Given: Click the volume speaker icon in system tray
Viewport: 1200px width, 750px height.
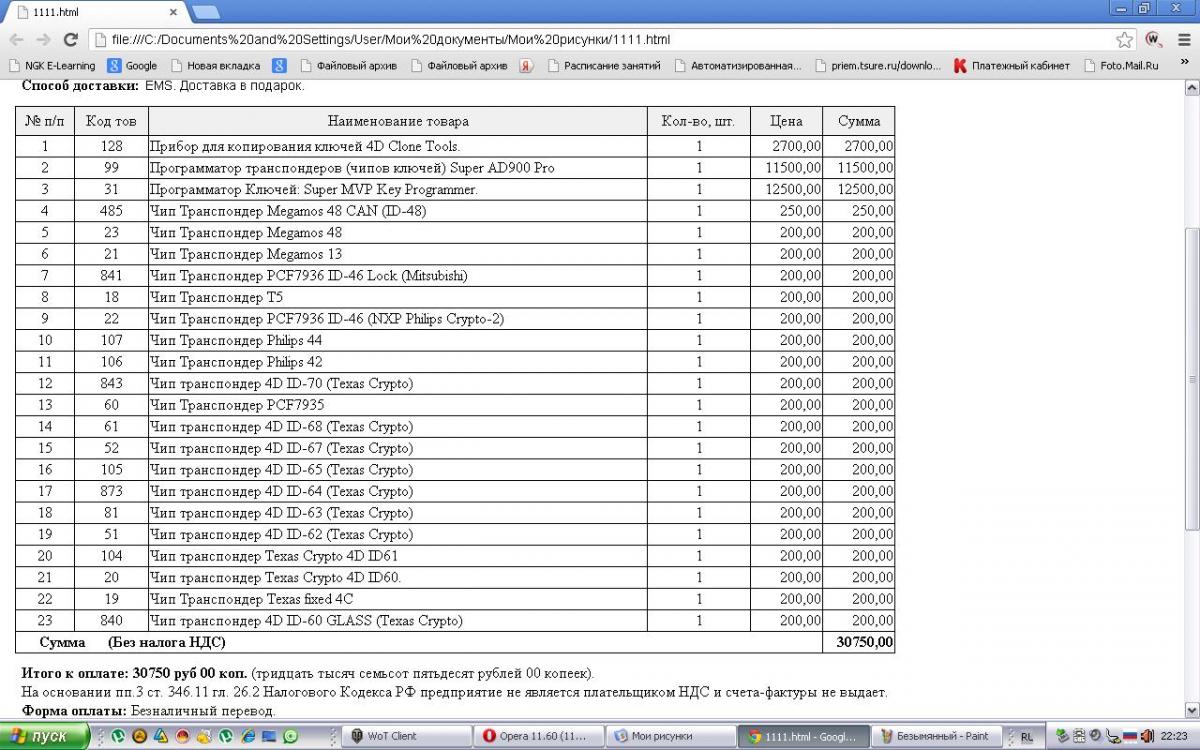Looking at the screenshot, I should [x=1146, y=736].
